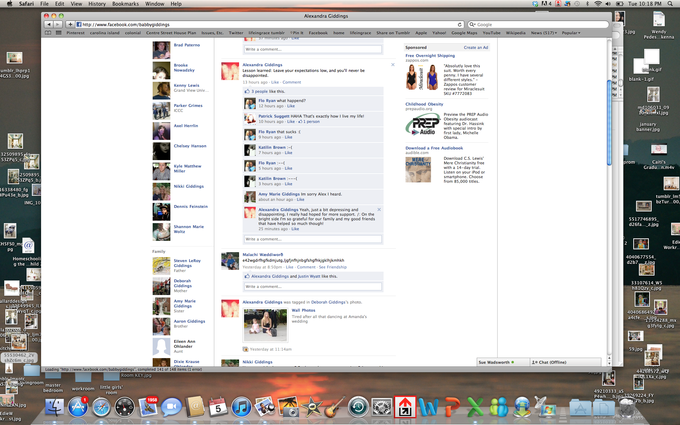Open iCal calendar showing 5
The image size is (680, 425).
coord(218,407)
